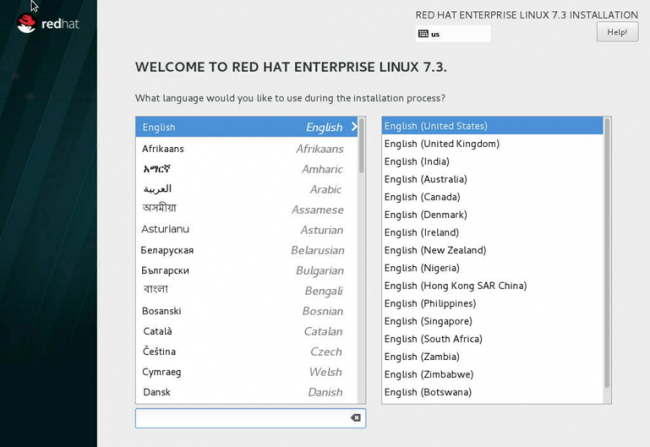The width and height of the screenshot is (650, 447).
Task: Choose English (Denmark) locale
Action: (492, 215)
